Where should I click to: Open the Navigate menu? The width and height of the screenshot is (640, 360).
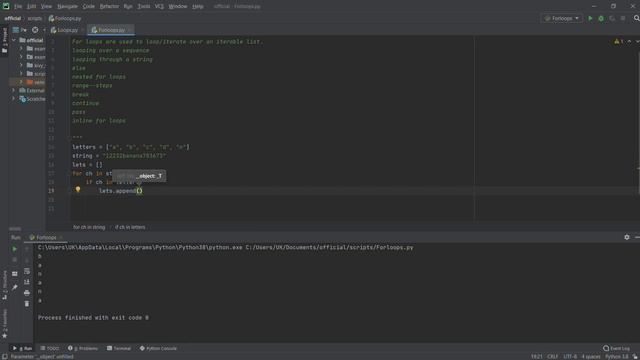[x=67, y=7]
